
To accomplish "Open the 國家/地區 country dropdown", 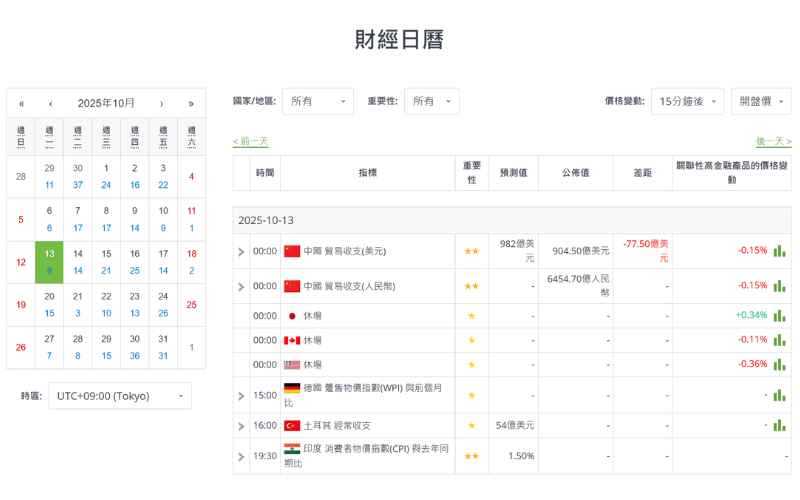I will click(317, 101).
